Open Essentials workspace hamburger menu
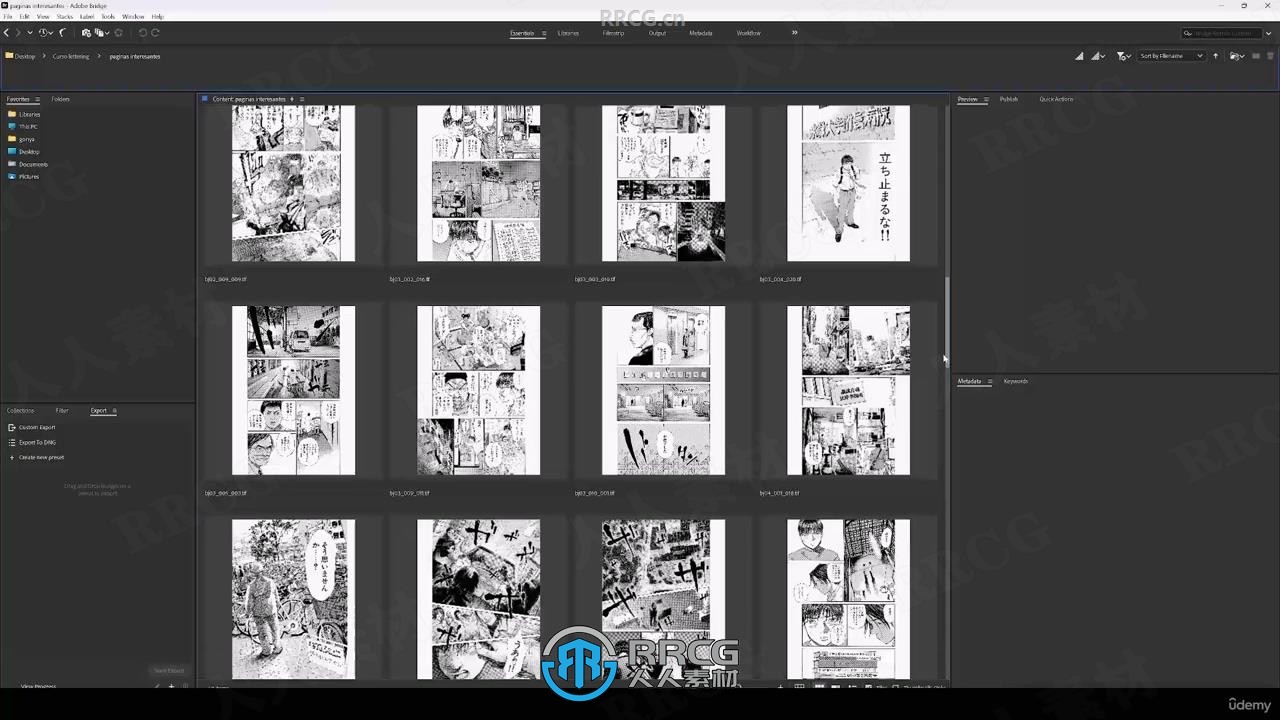 point(544,33)
